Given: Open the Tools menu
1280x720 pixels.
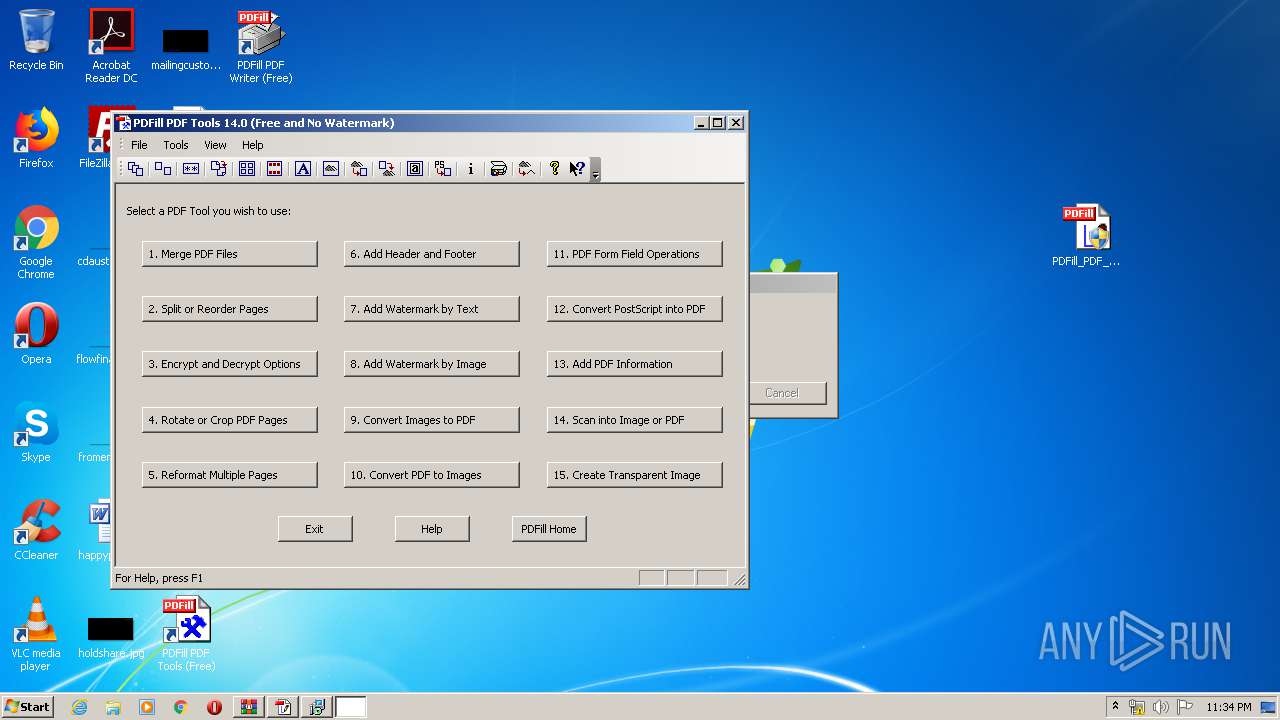Looking at the screenshot, I should pos(176,145).
